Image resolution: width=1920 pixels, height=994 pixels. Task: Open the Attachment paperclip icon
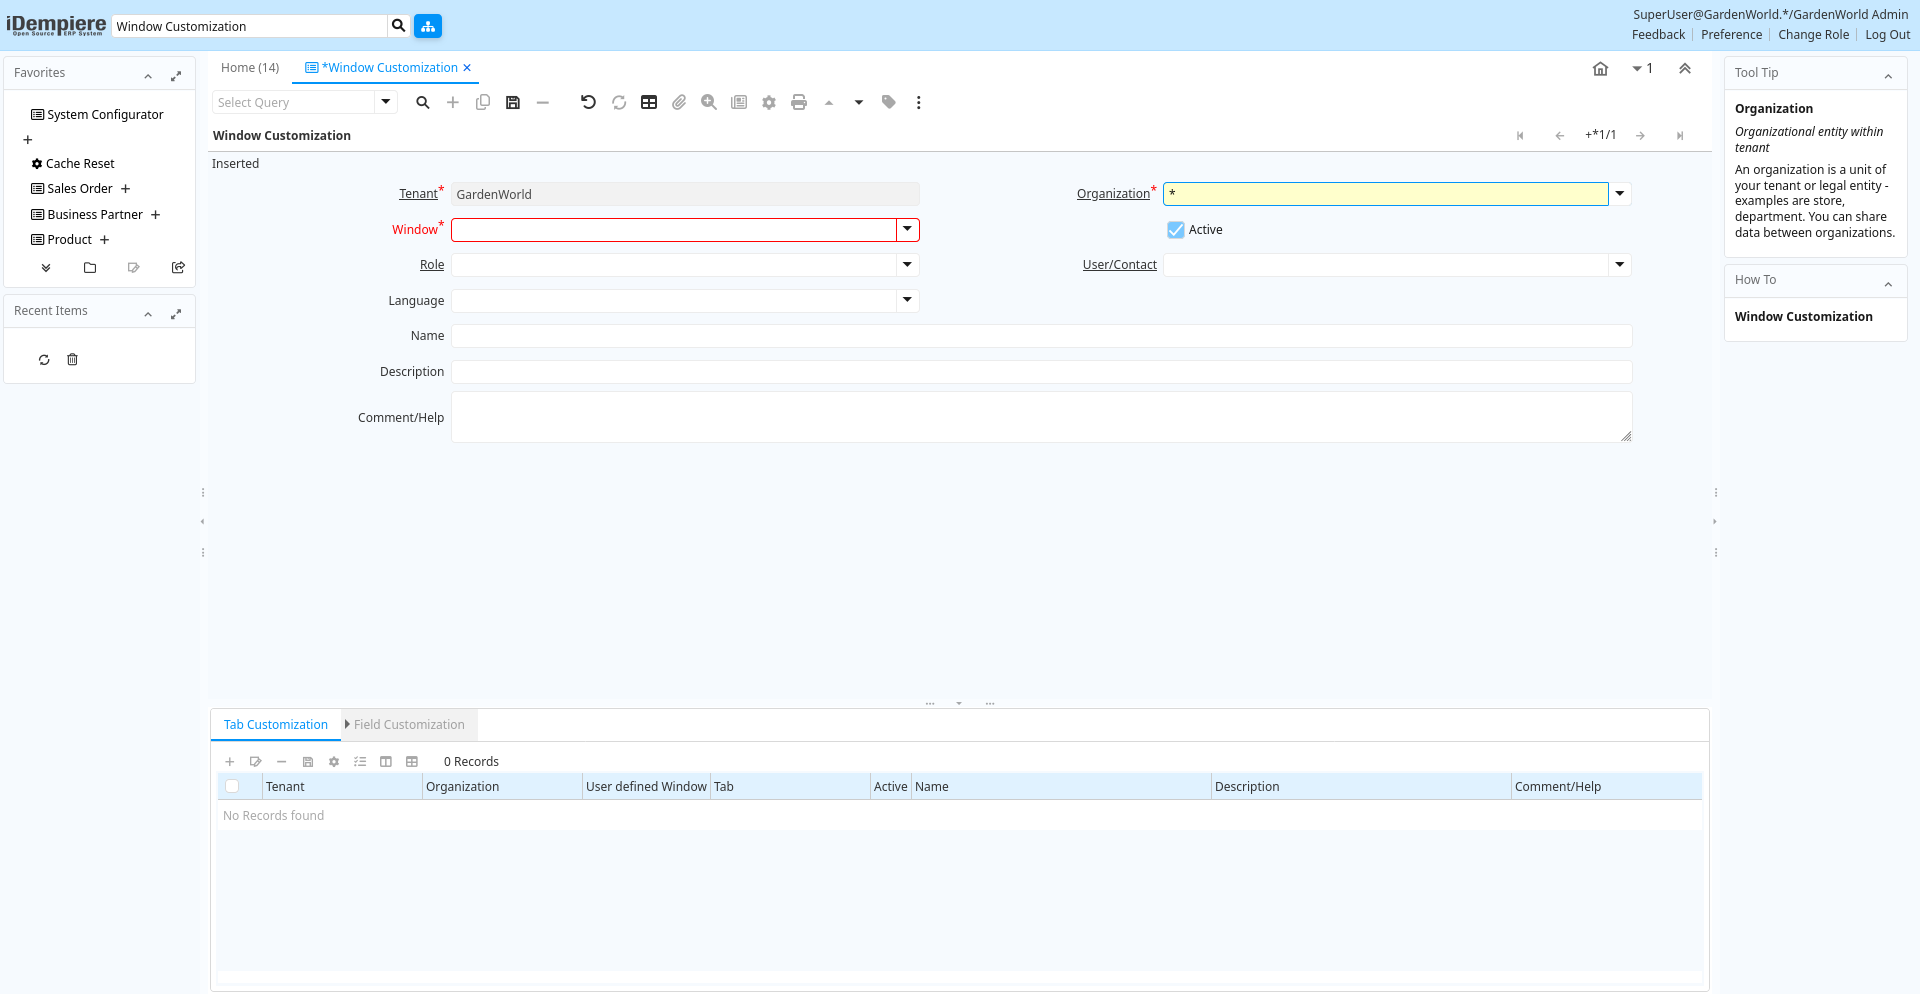[679, 102]
